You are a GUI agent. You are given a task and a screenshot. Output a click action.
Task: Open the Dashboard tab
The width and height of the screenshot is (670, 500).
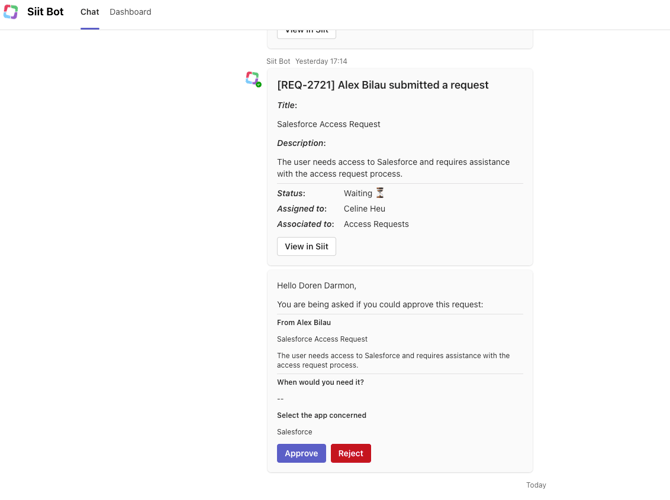tap(130, 12)
